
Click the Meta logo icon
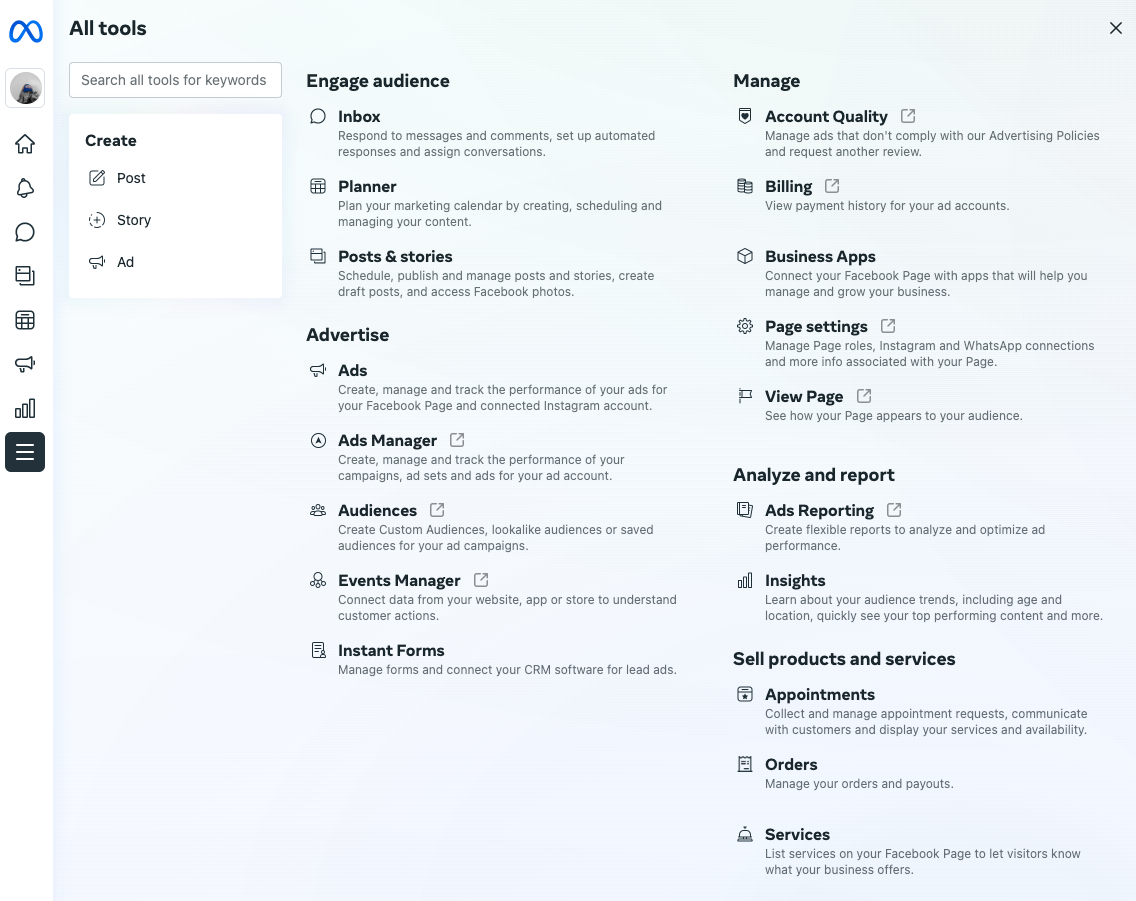pos(25,32)
